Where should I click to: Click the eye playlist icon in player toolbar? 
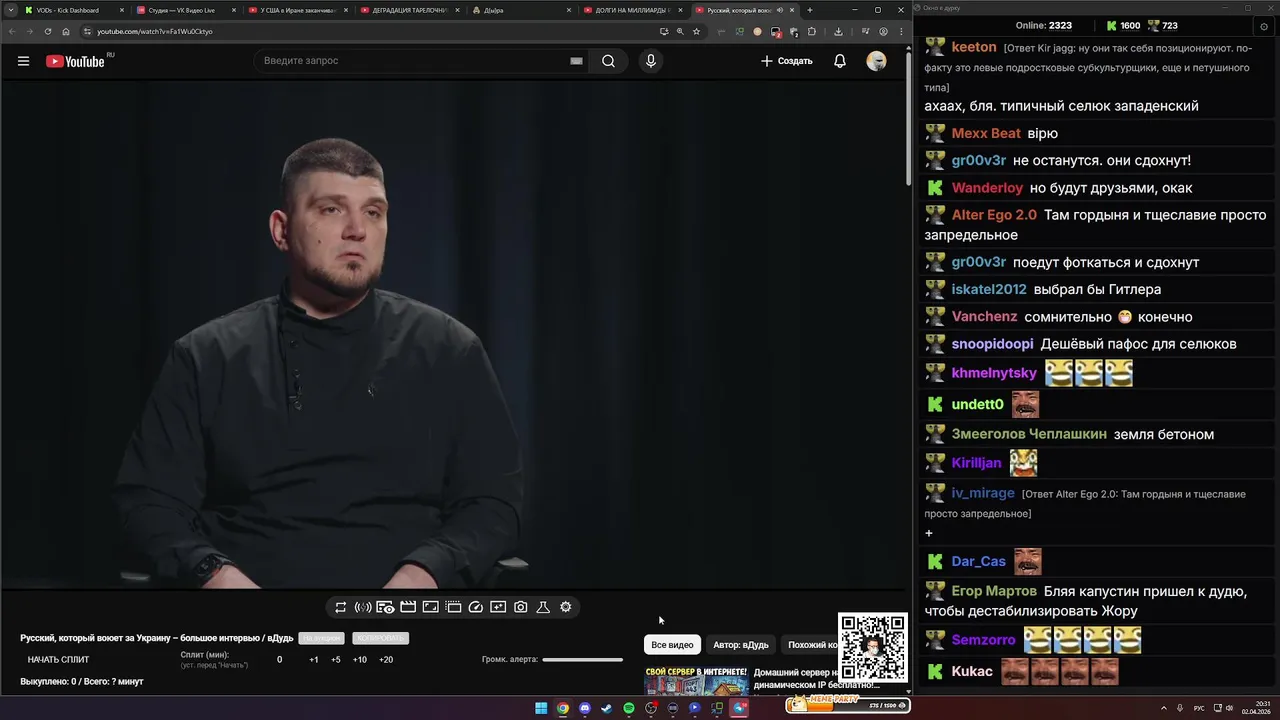click(385, 607)
